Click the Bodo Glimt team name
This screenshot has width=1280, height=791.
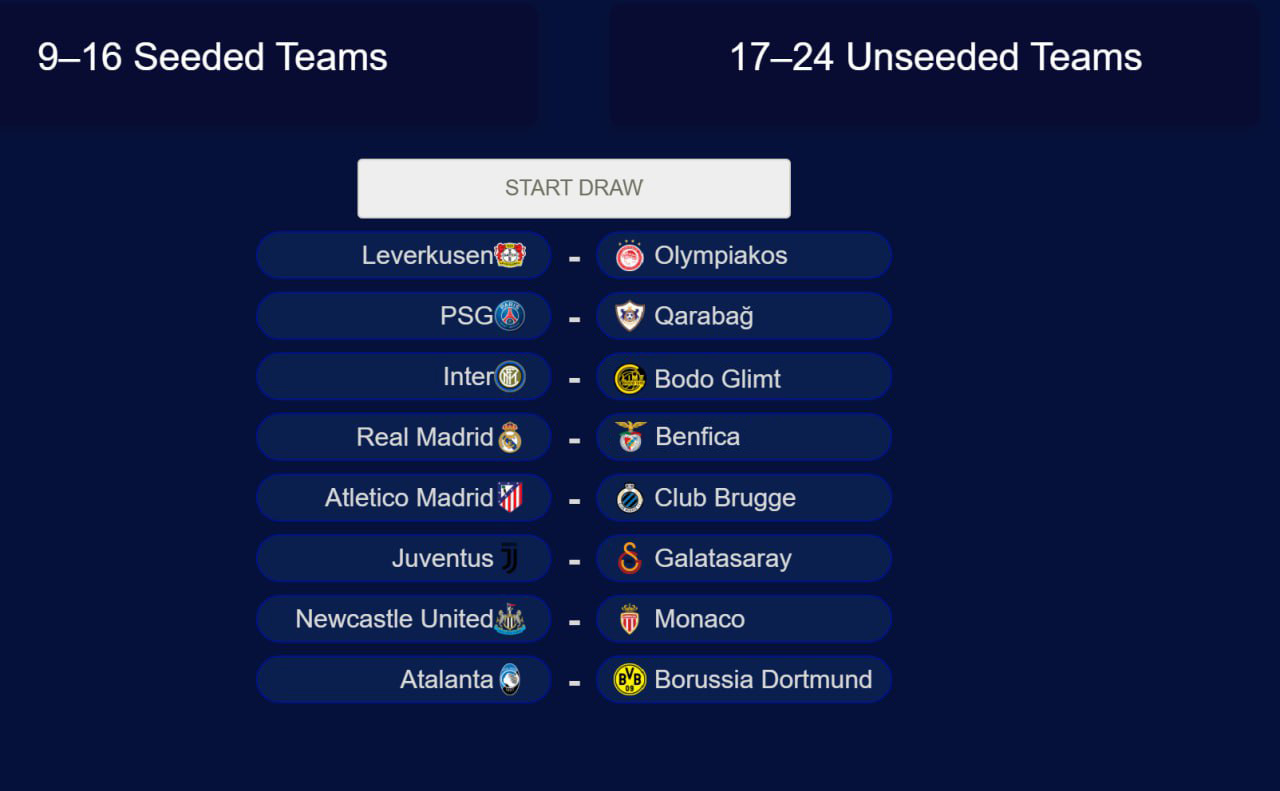coord(717,379)
